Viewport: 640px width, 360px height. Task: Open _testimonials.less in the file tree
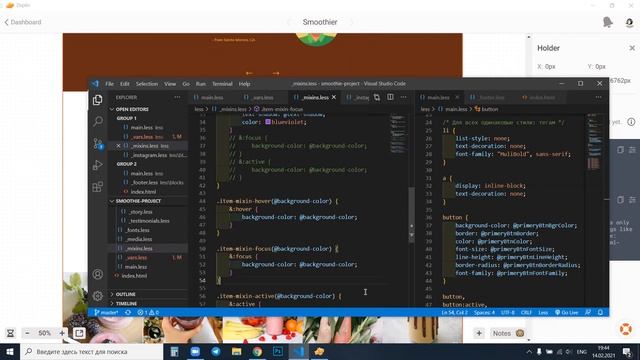click(x=149, y=221)
